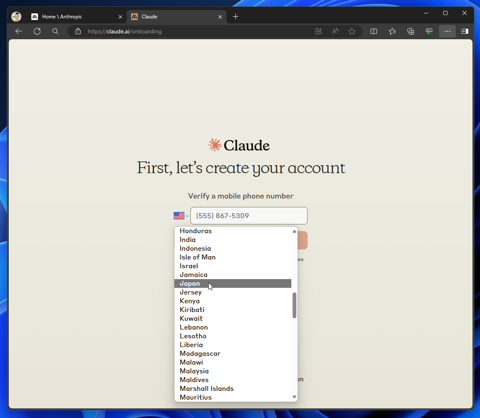
Task: Choose Lesotho from the dropdown
Action: pyautogui.click(x=233, y=336)
